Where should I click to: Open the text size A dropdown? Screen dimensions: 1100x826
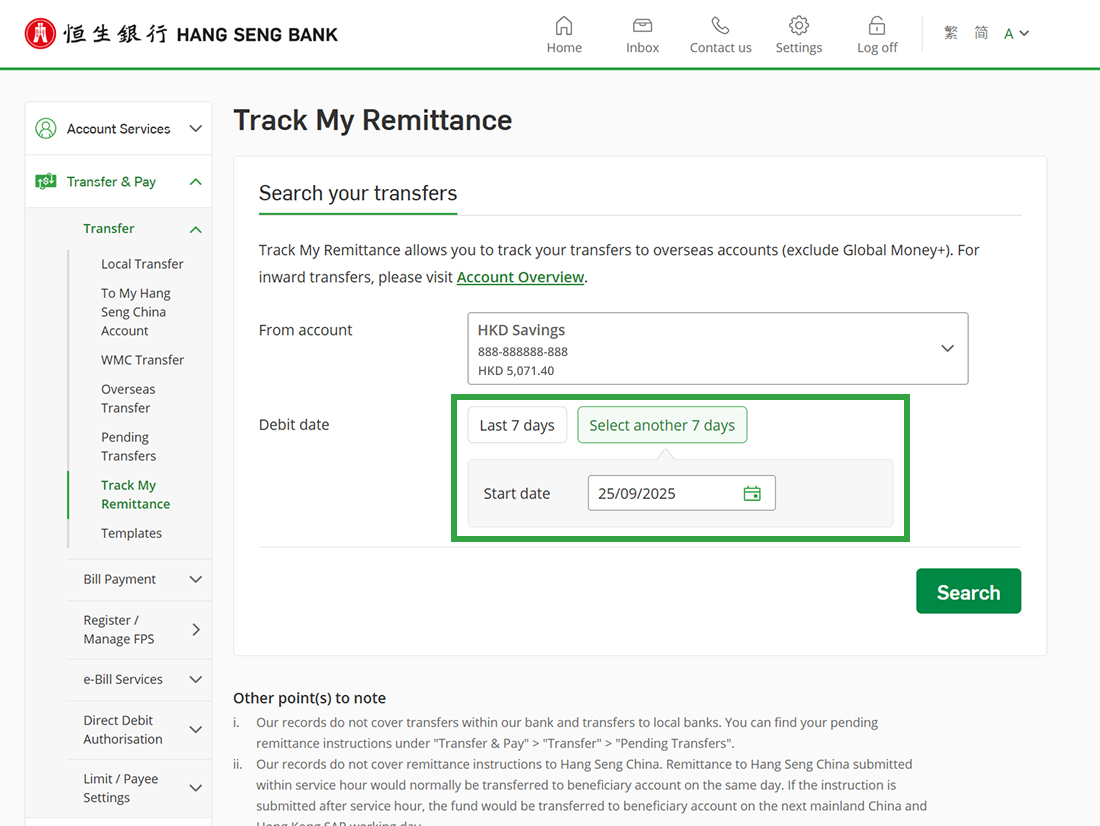[x=1016, y=34]
